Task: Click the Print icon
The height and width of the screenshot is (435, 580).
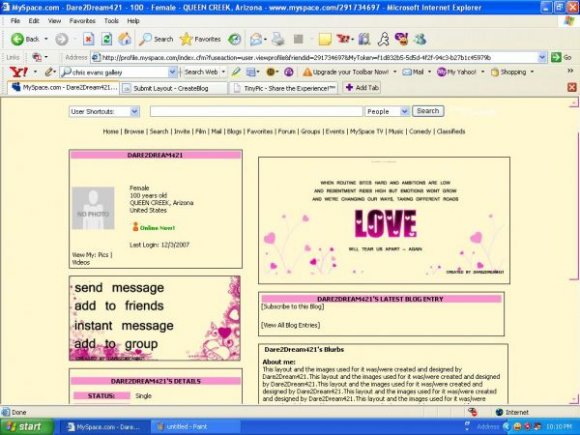Action: [x=278, y=39]
